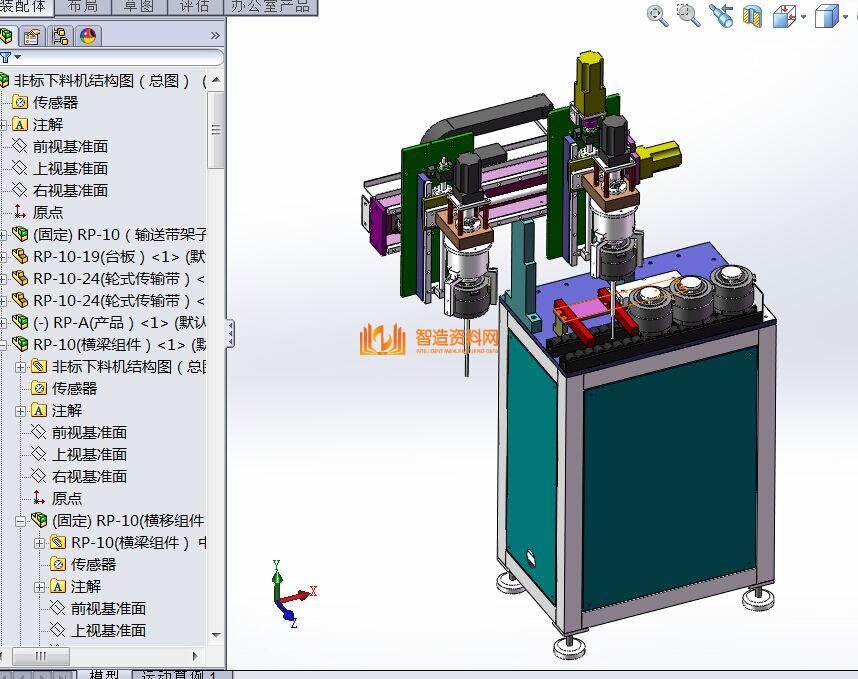Expand the RP-10-19(台板) component node
Image resolution: width=858 pixels, height=679 pixels.
tap(3, 256)
